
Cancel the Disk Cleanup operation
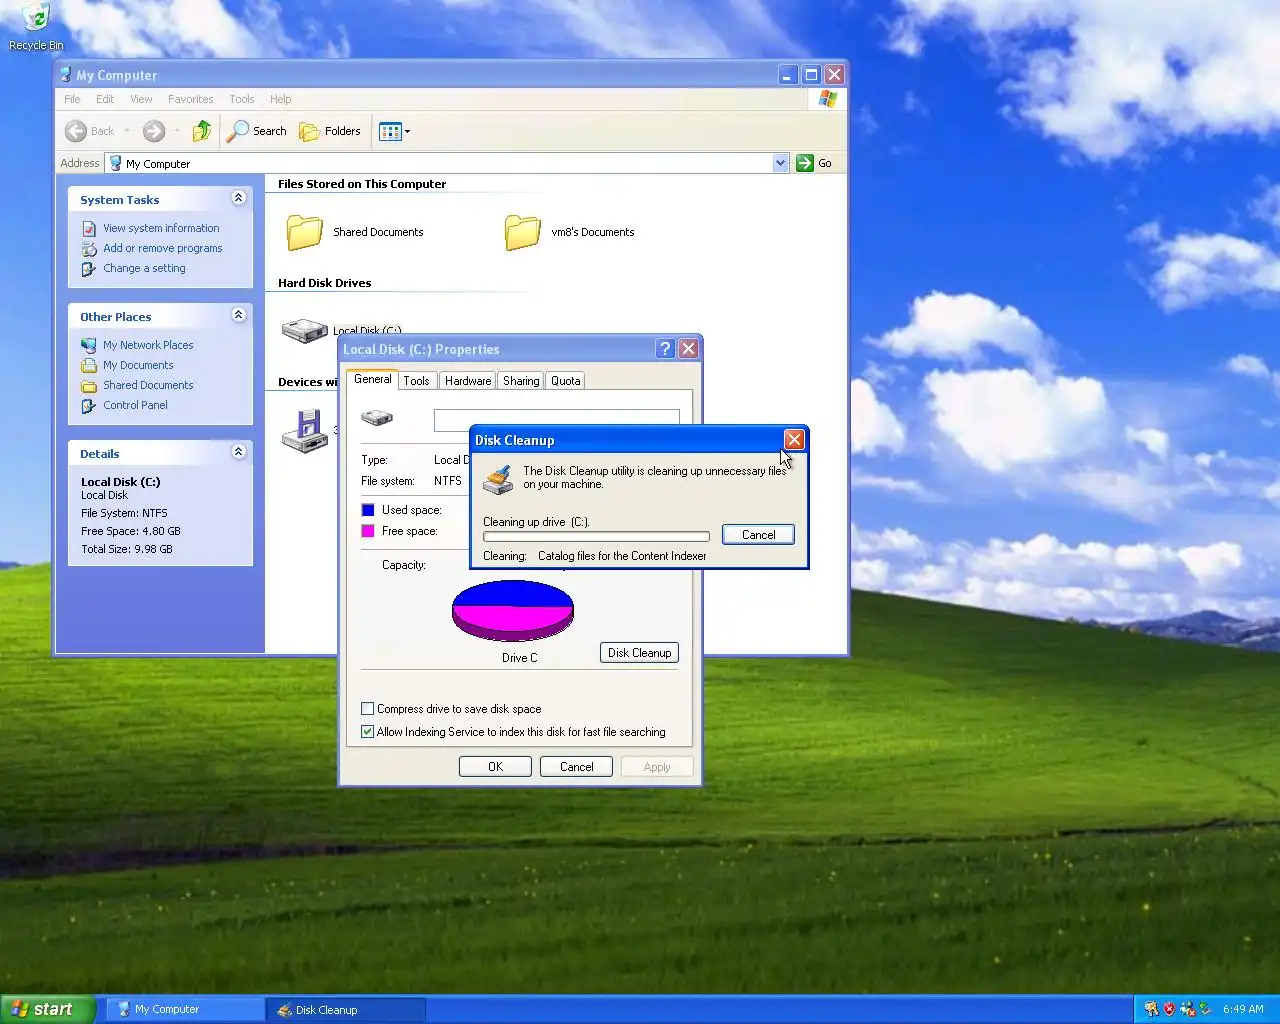(758, 535)
